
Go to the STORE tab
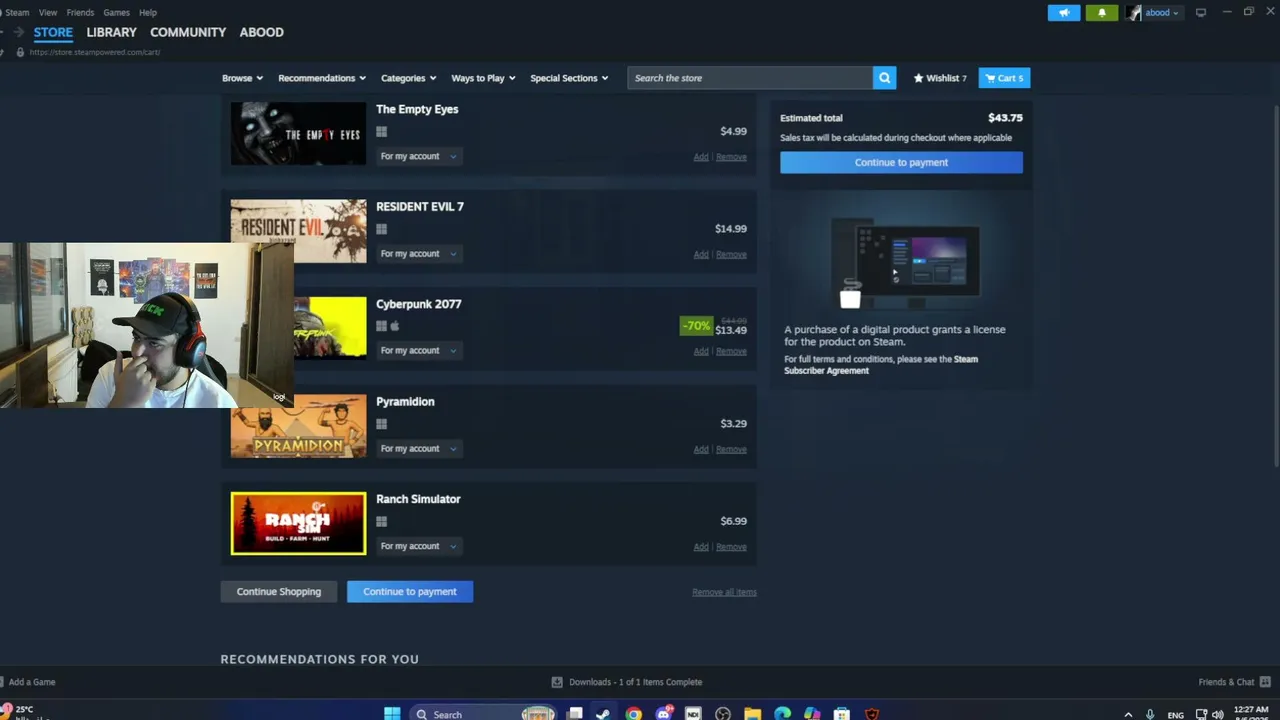(53, 32)
